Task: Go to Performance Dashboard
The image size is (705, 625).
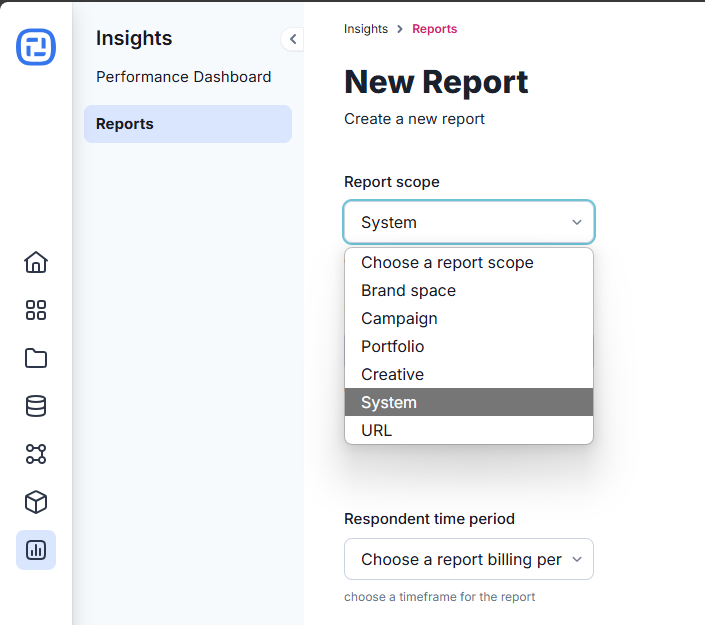Action: (x=183, y=77)
